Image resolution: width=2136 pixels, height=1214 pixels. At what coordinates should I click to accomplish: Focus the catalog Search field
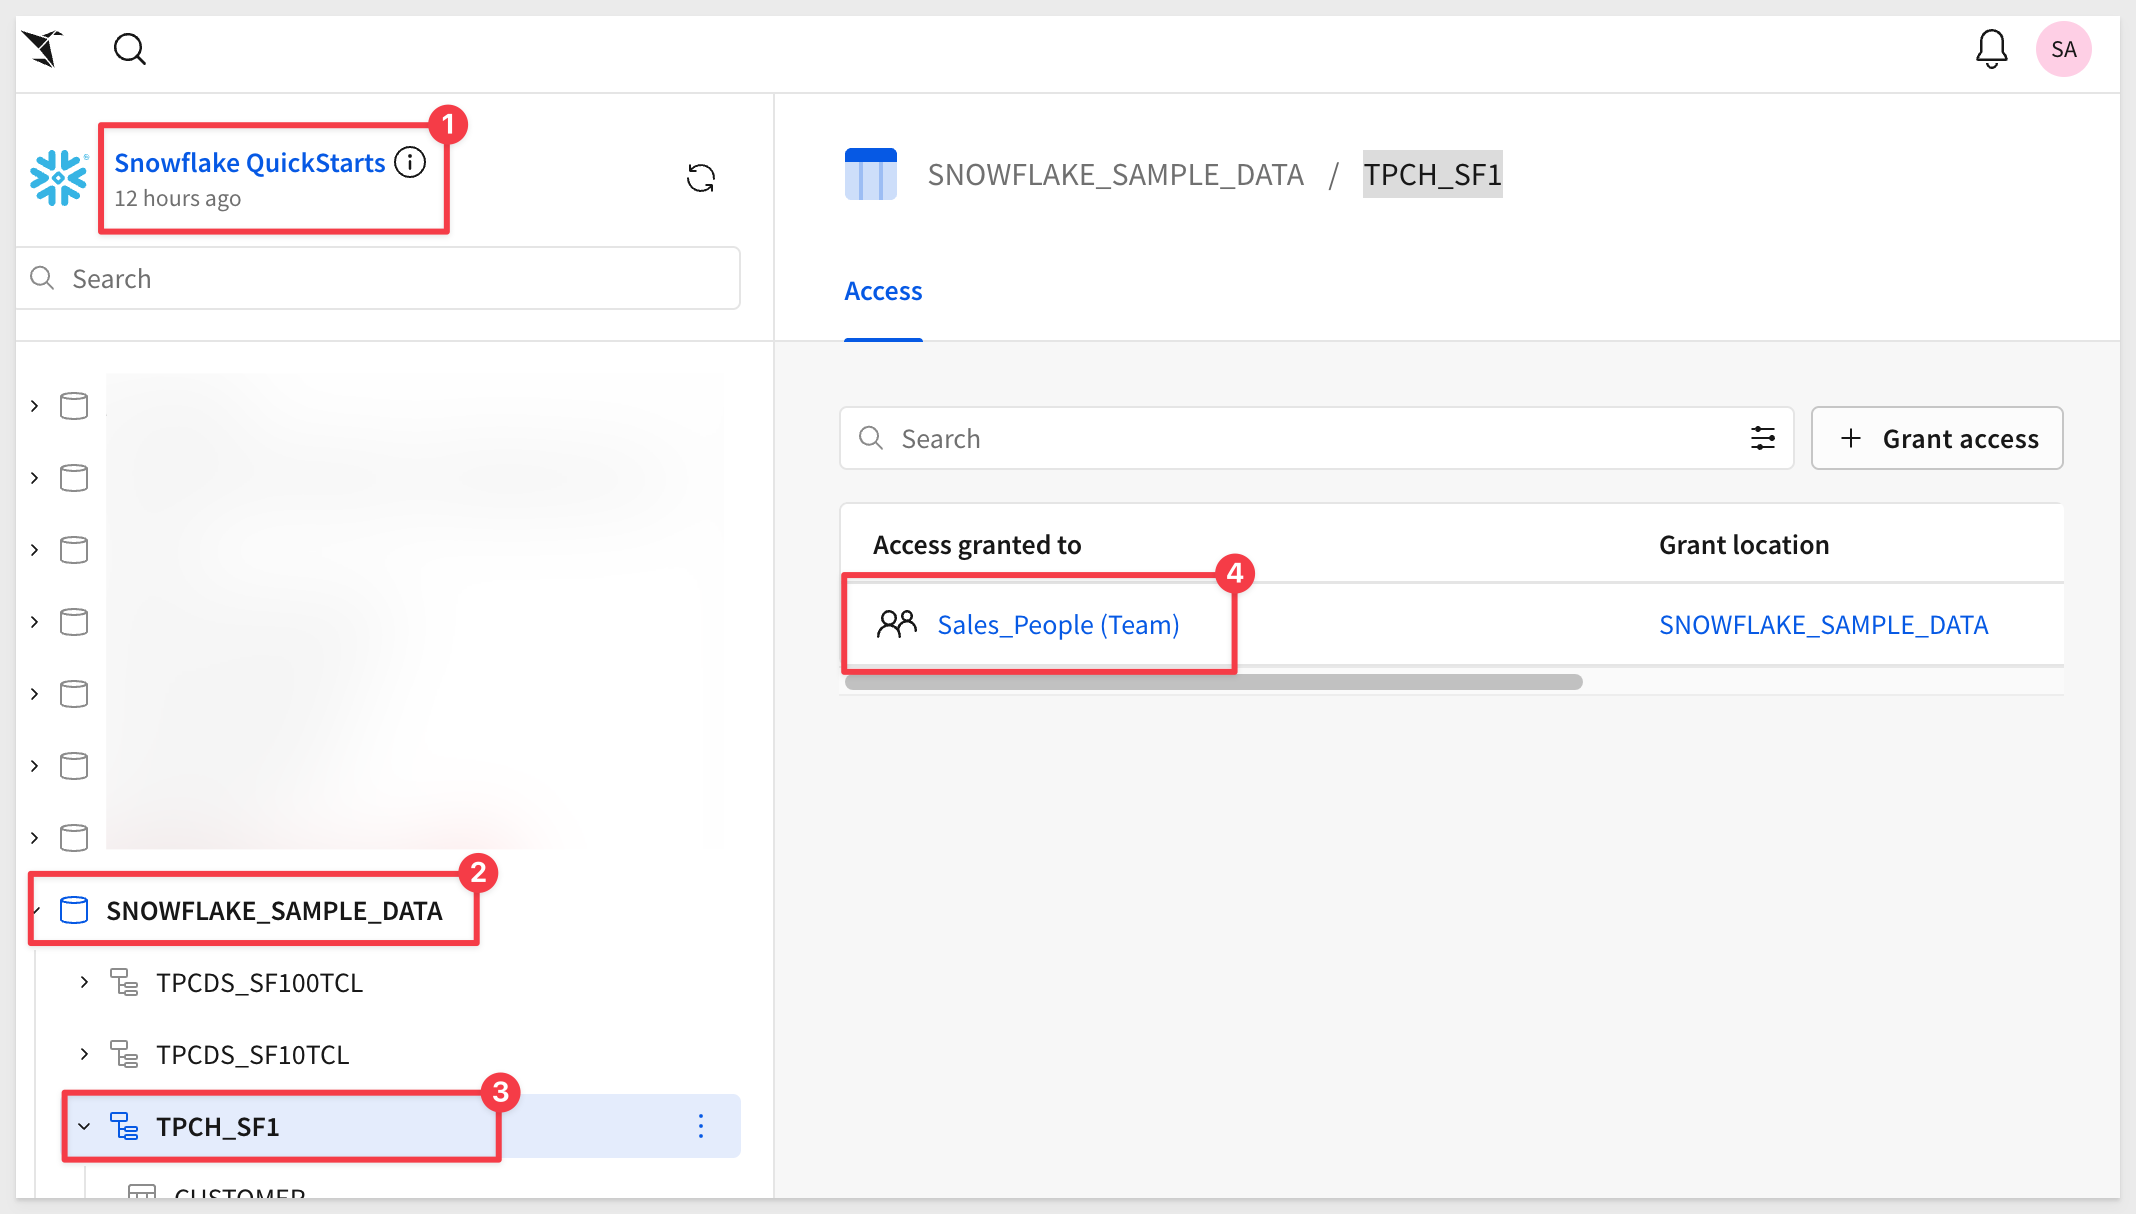379,278
